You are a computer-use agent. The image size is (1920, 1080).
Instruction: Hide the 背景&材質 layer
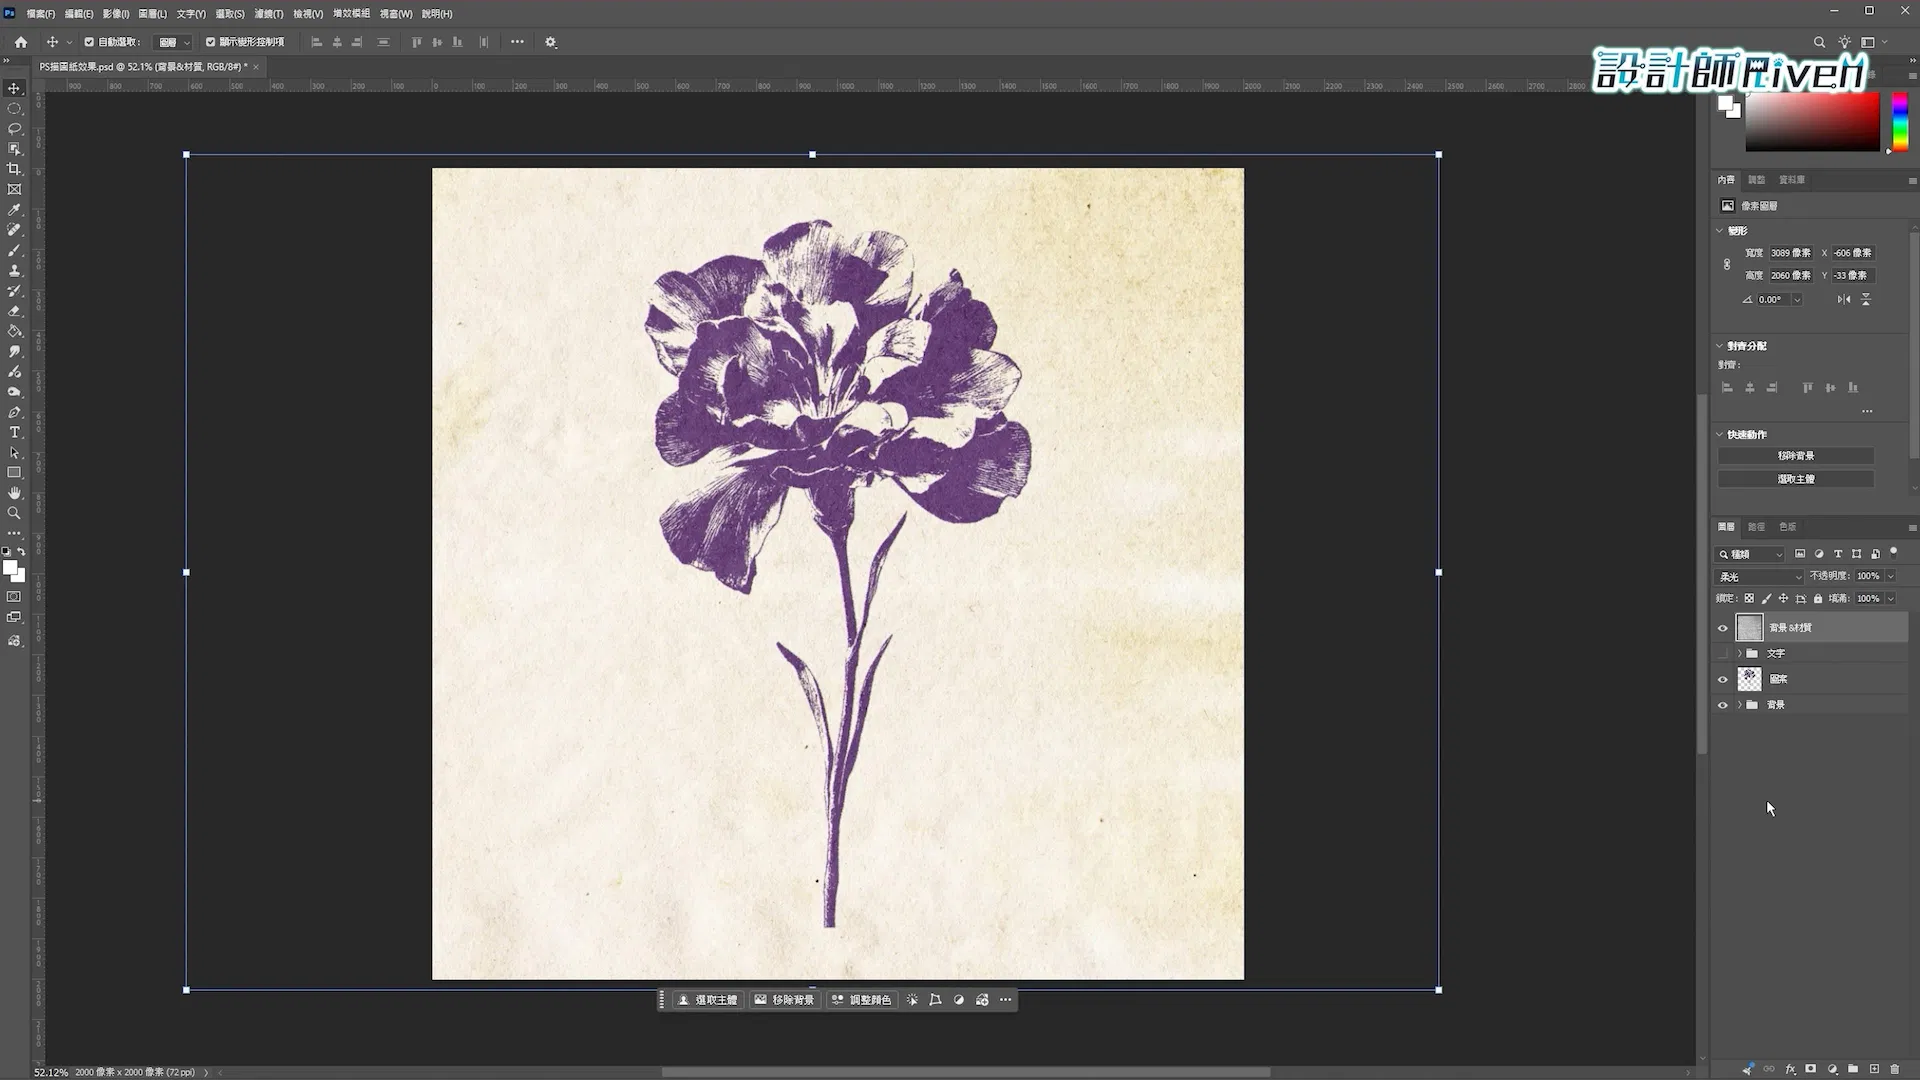point(1723,628)
